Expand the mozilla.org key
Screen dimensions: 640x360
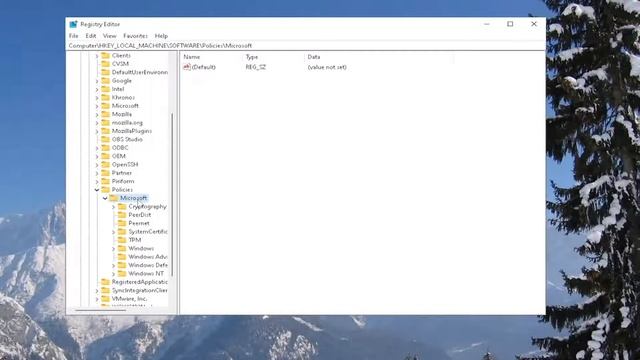click(x=97, y=122)
